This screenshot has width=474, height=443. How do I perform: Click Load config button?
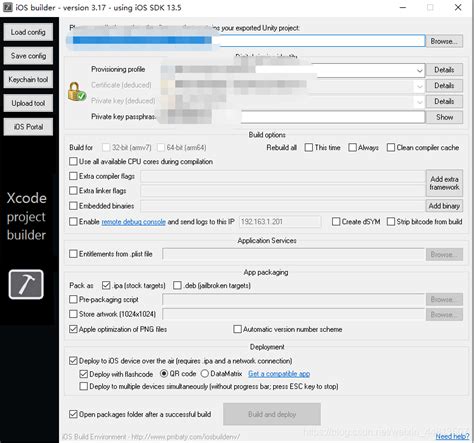(x=28, y=32)
